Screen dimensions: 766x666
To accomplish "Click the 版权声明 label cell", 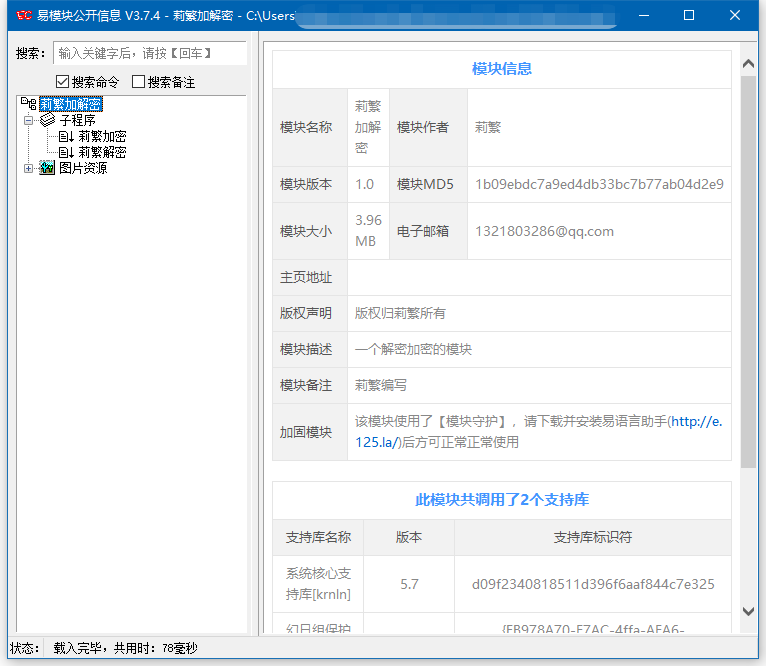I will [310, 313].
